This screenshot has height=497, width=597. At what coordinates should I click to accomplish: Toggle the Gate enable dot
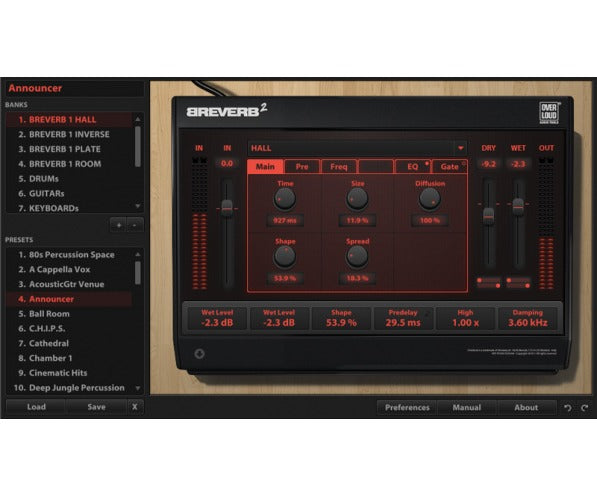click(464, 163)
